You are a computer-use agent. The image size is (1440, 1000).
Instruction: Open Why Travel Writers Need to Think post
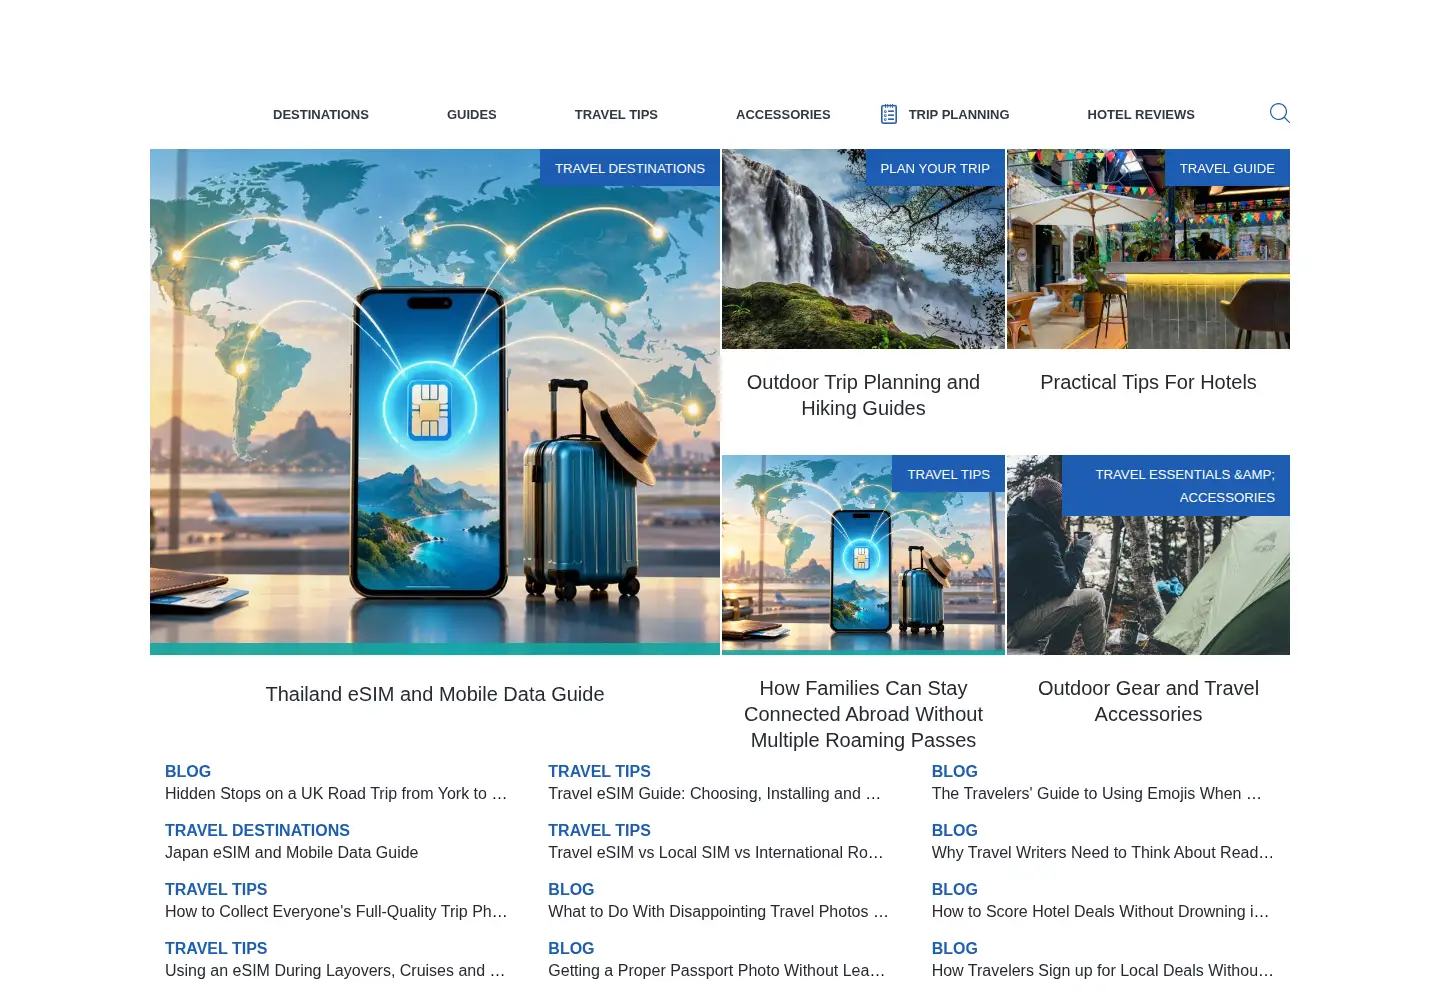coord(1103,852)
